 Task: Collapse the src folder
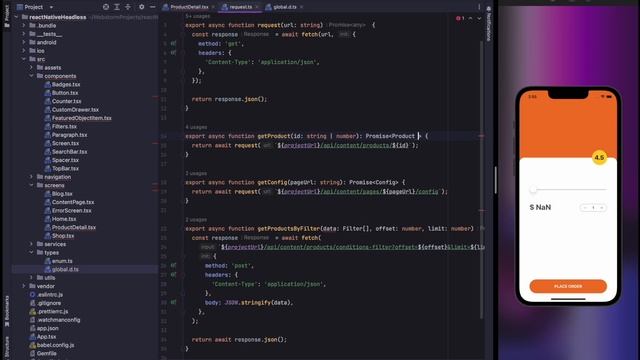(x=24, y=59)
